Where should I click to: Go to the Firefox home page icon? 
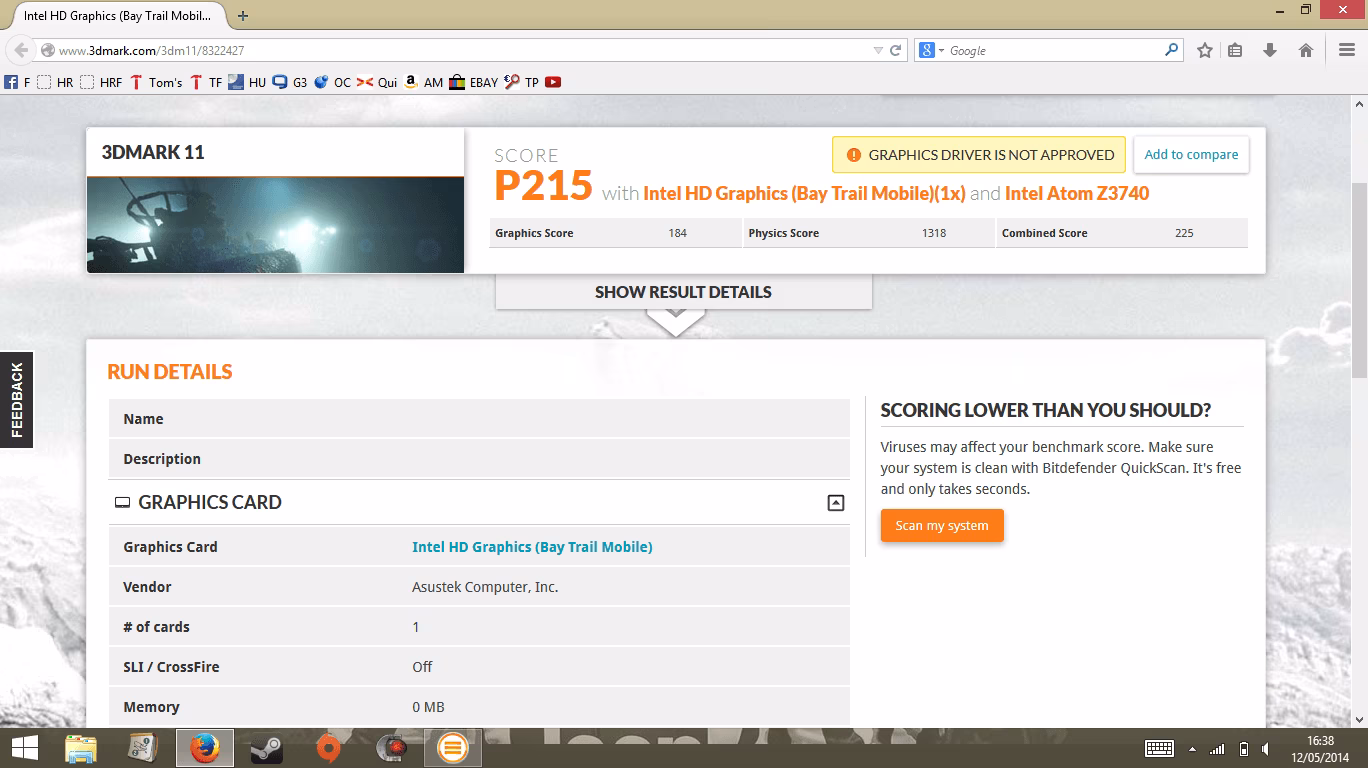pos(1305,50)
